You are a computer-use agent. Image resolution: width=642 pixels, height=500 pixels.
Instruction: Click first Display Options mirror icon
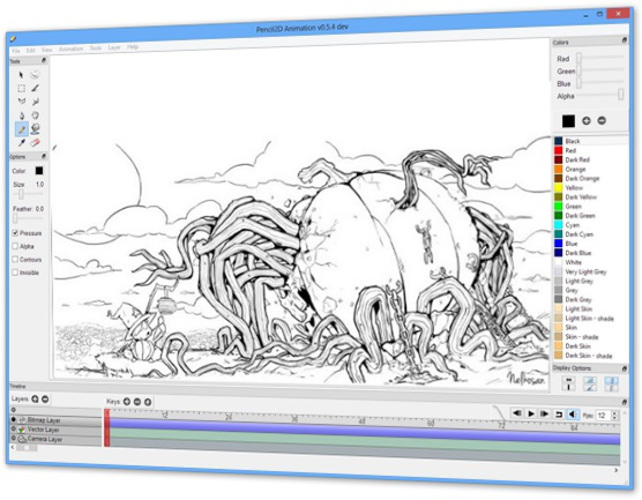pos(568,384)
